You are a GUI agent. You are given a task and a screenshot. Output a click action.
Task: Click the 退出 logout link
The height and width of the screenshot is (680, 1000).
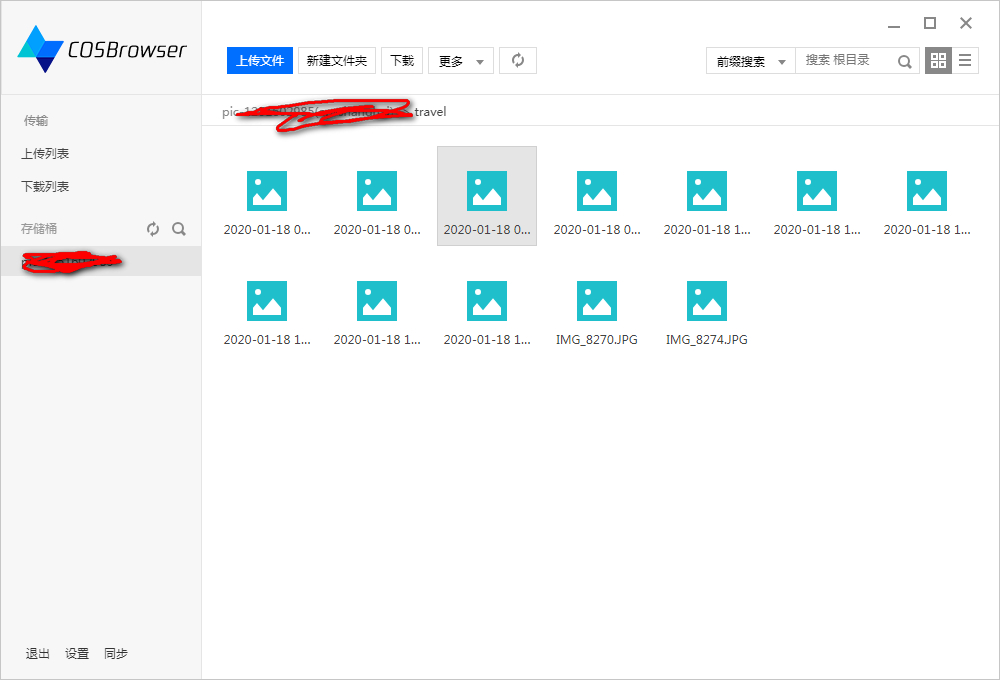38,654
